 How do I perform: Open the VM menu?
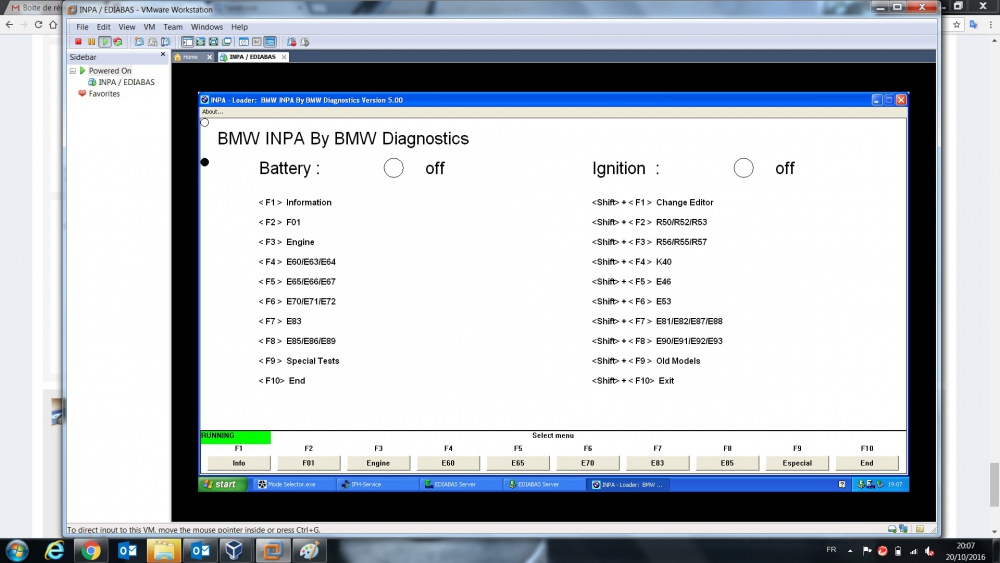click(x=149, y=27)
